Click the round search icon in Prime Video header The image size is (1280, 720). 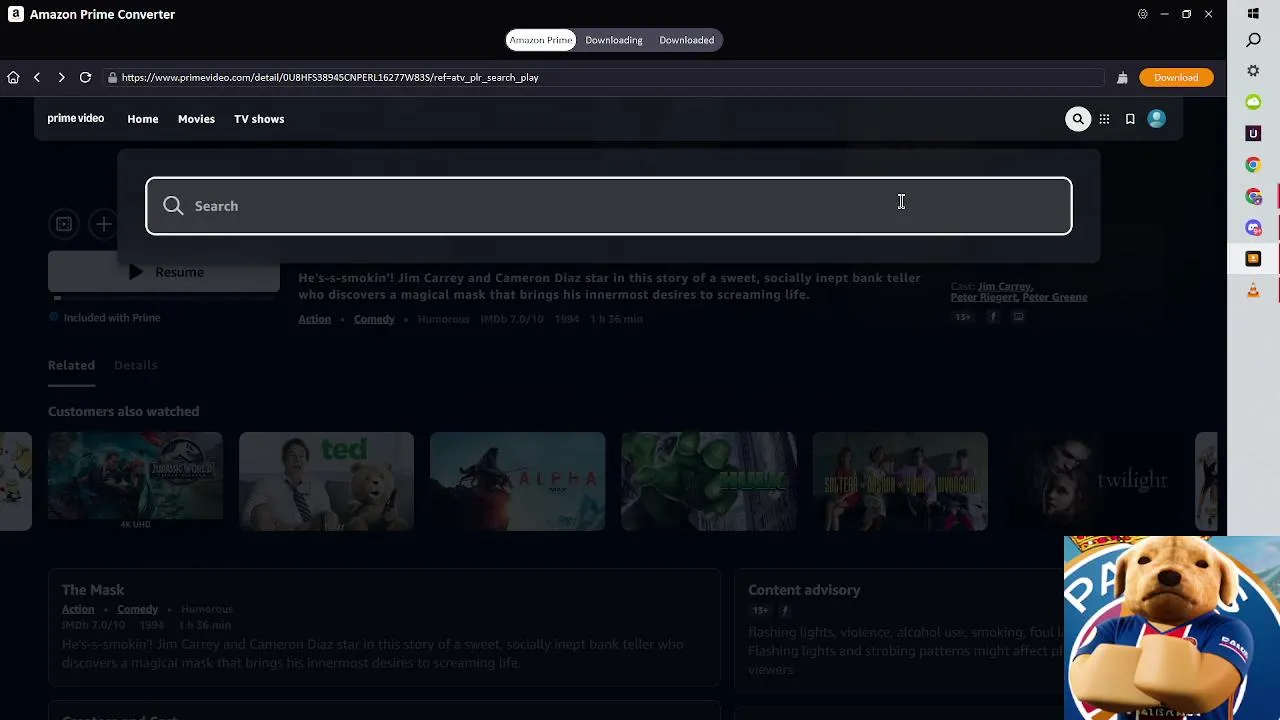click(1078, 119)
